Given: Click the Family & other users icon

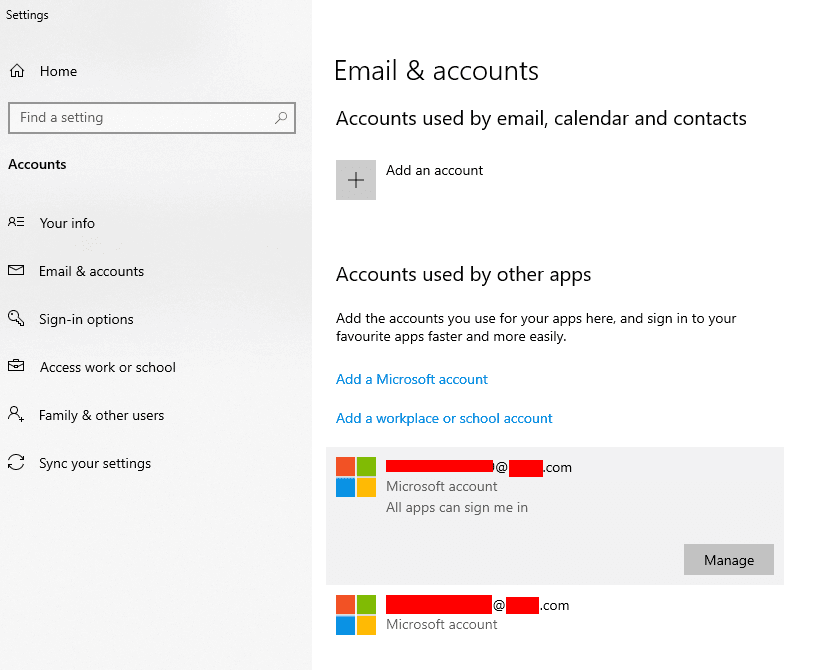Looking at the screenshot, I should click(x=16, y=414).
